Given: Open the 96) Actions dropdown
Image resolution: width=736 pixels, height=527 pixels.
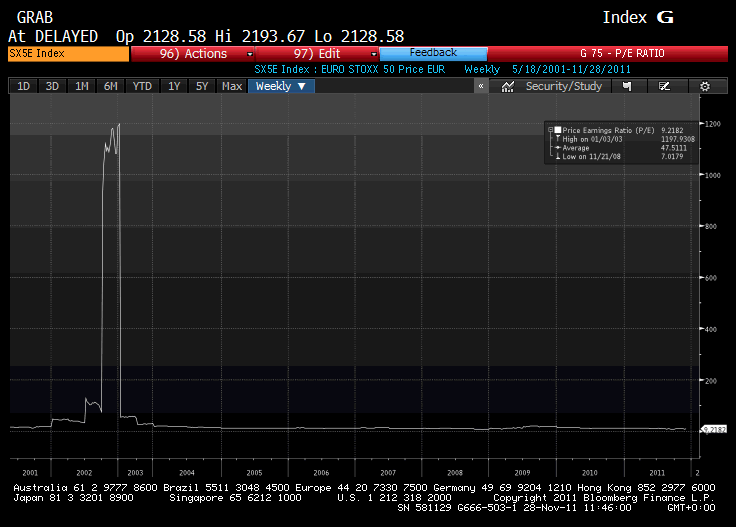Looking at the screenshot, I should [192, 54].
